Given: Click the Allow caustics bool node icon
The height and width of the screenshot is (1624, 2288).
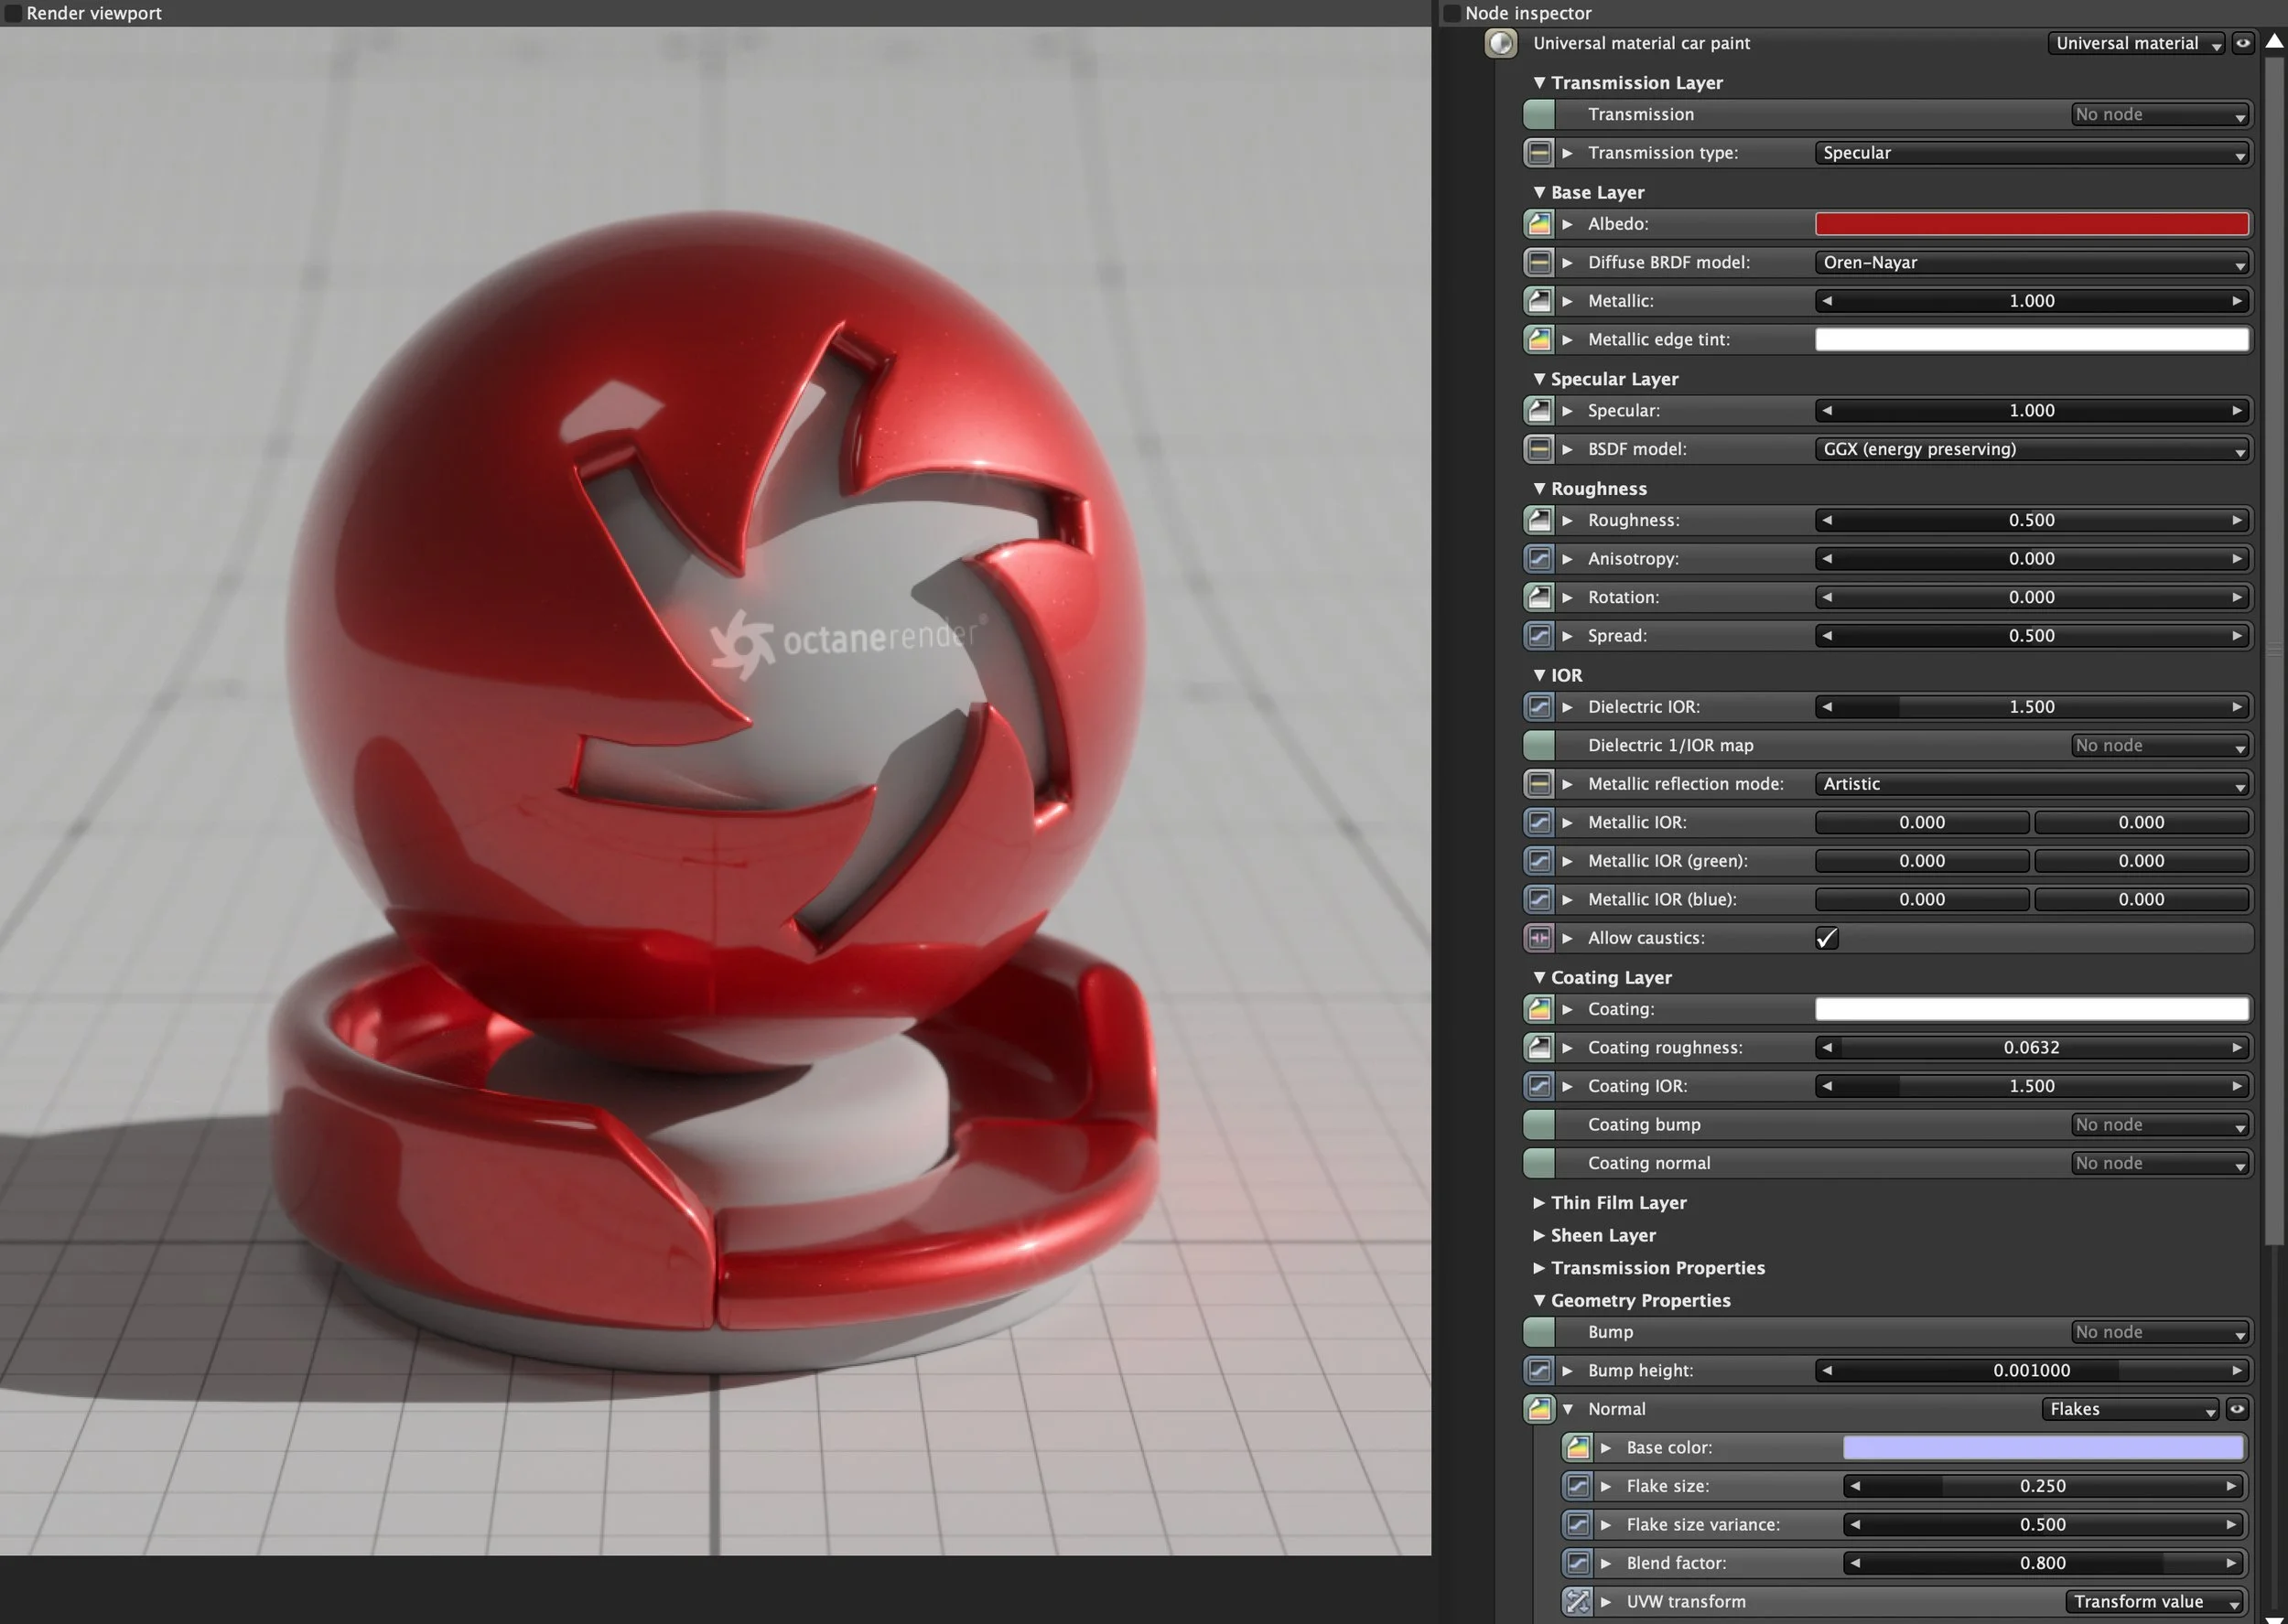Looking at the screenshot, I should click(x=1539, y=938).
